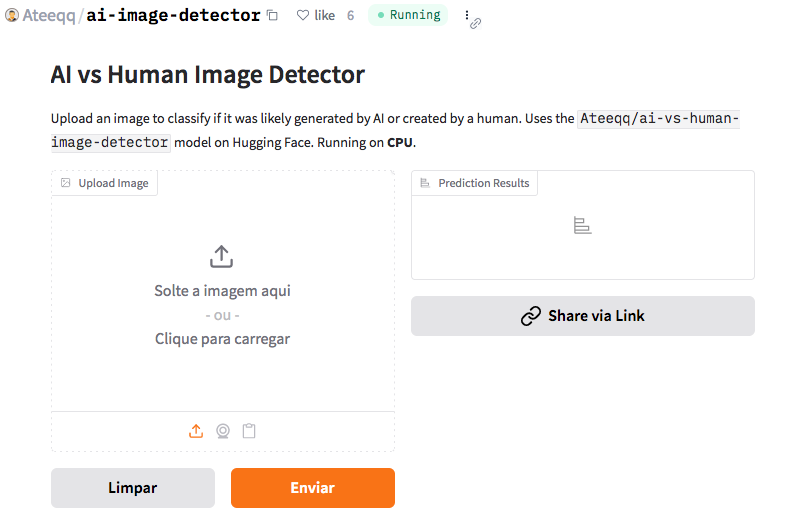
Task: Copy the Space name with copy icon
Action: point(273,16)
